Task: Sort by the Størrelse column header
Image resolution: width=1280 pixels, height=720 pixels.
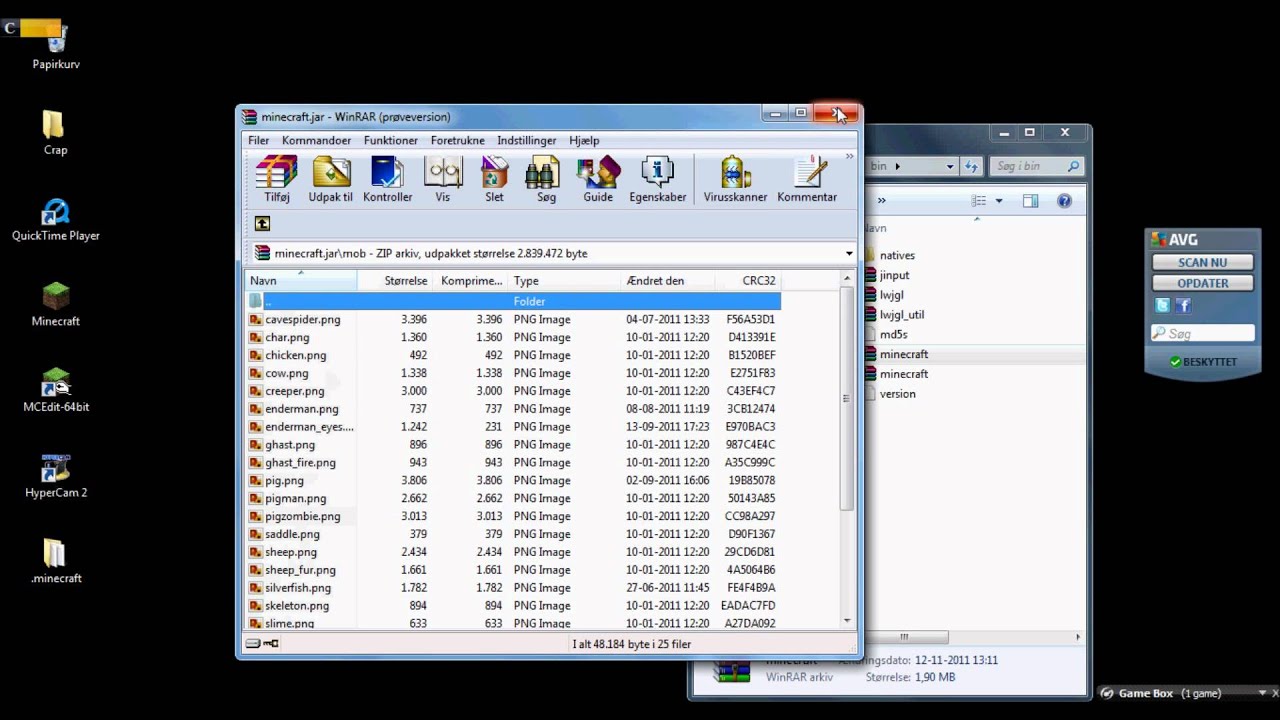Action: coord(395,281)
